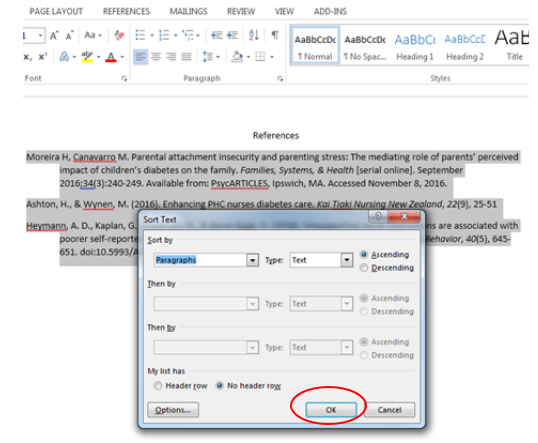
Task: Apply the yellow text highlight color
Action: coord(87,57)
